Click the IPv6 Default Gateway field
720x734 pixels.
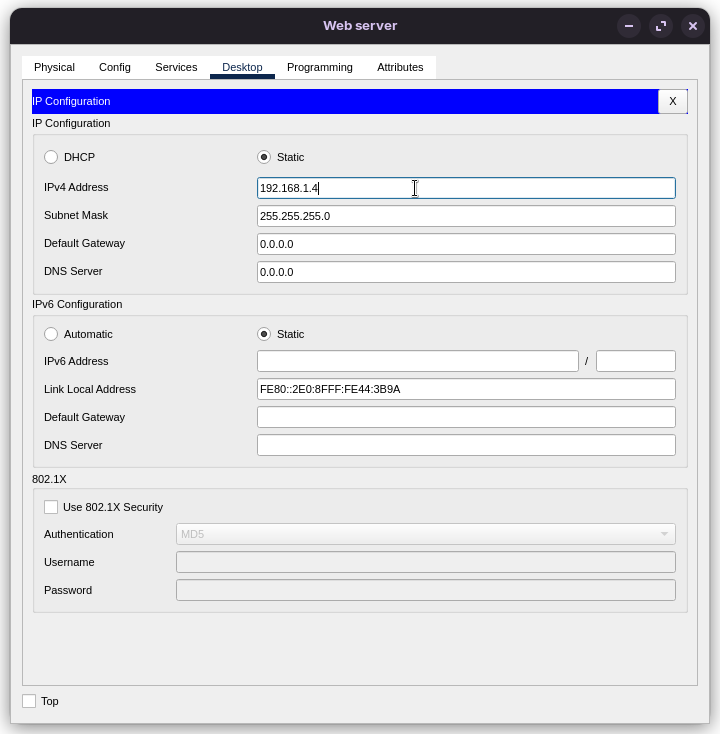click(x=466, y=417)
